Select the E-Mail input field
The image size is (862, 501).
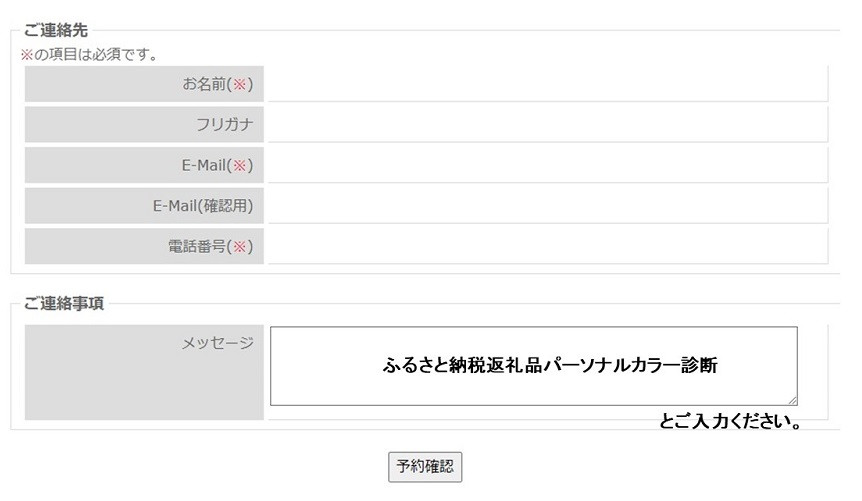tap(548, 165)
